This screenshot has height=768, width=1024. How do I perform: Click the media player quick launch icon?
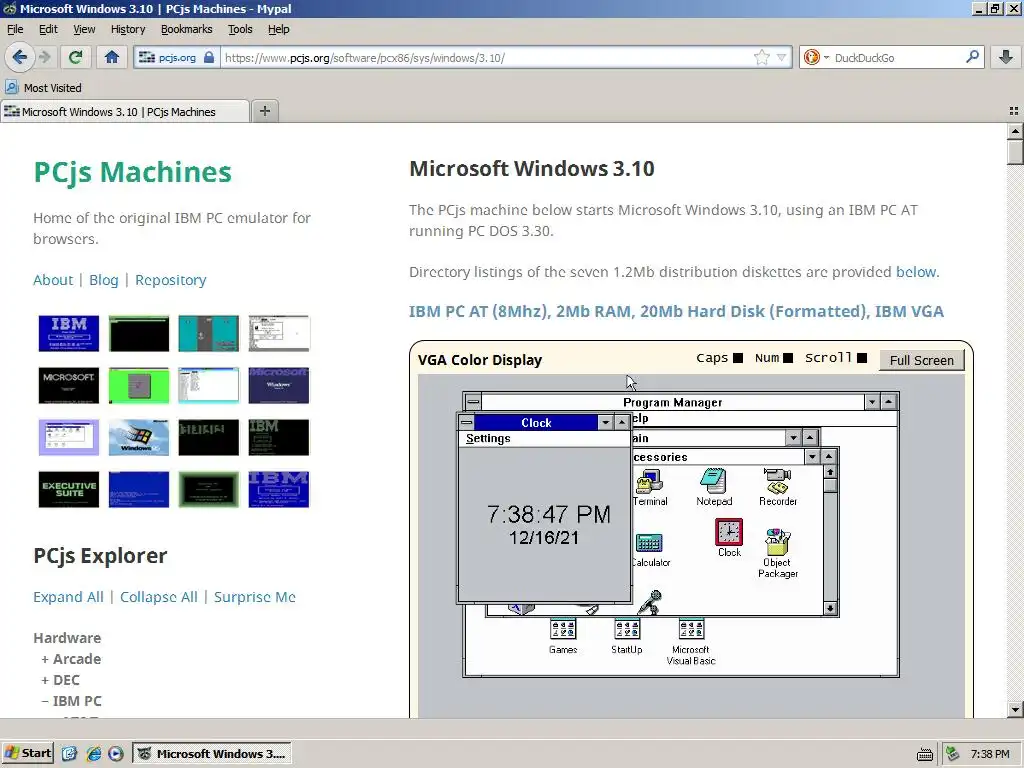coord(116,754)
